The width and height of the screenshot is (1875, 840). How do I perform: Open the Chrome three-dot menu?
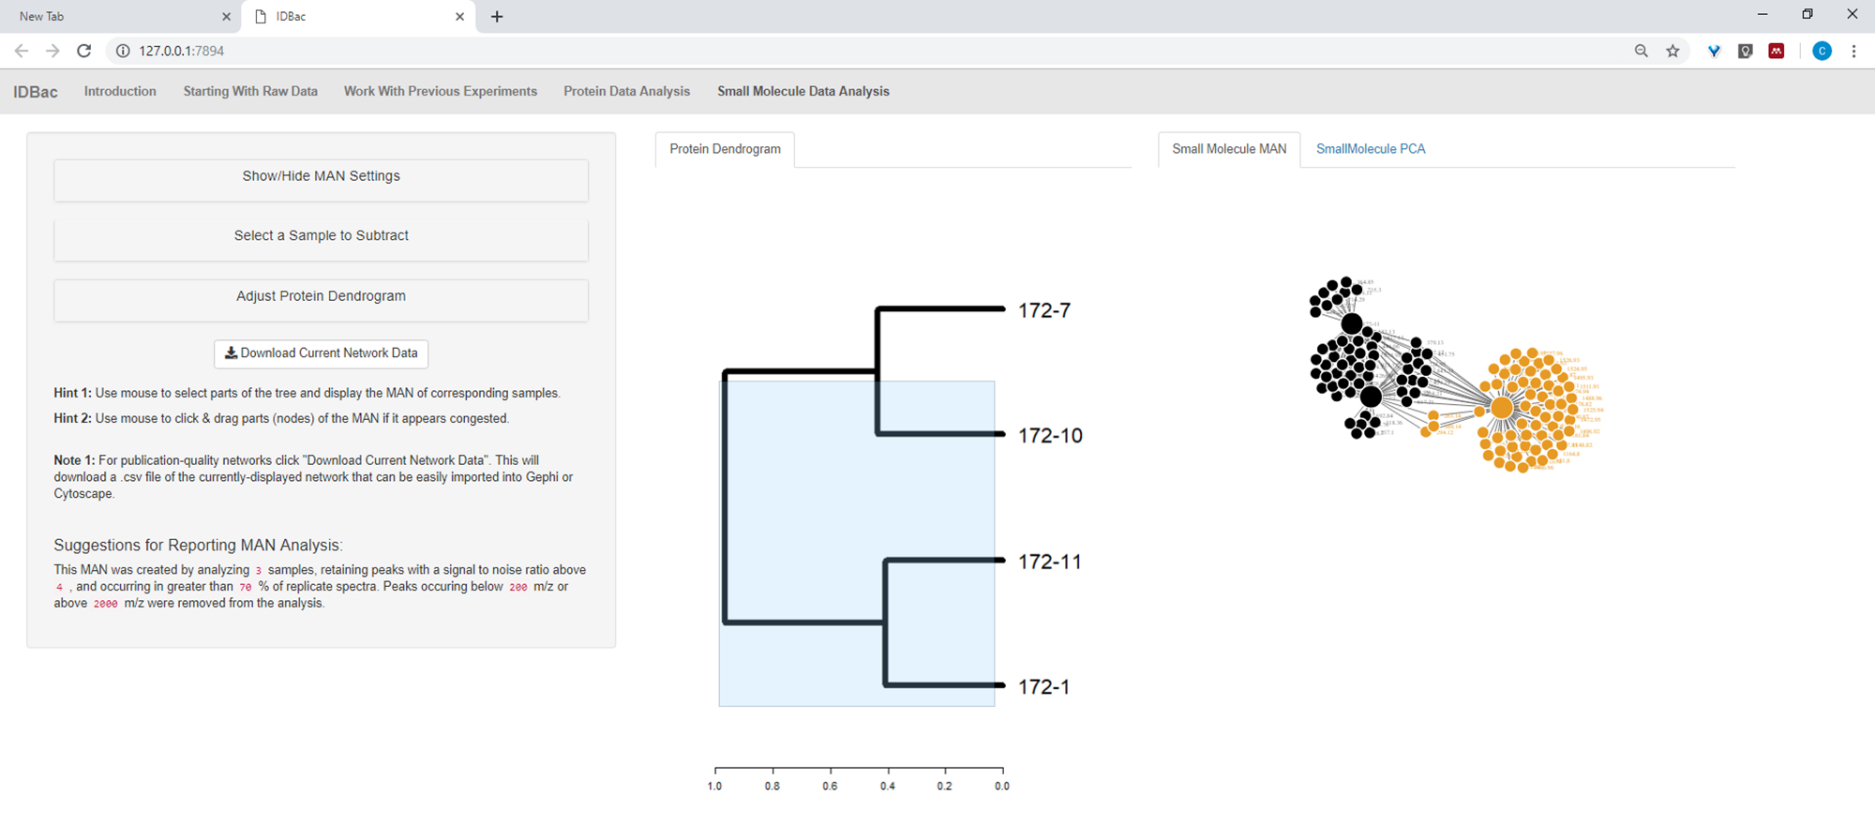pyautogui.click(x=1853, y=51)
